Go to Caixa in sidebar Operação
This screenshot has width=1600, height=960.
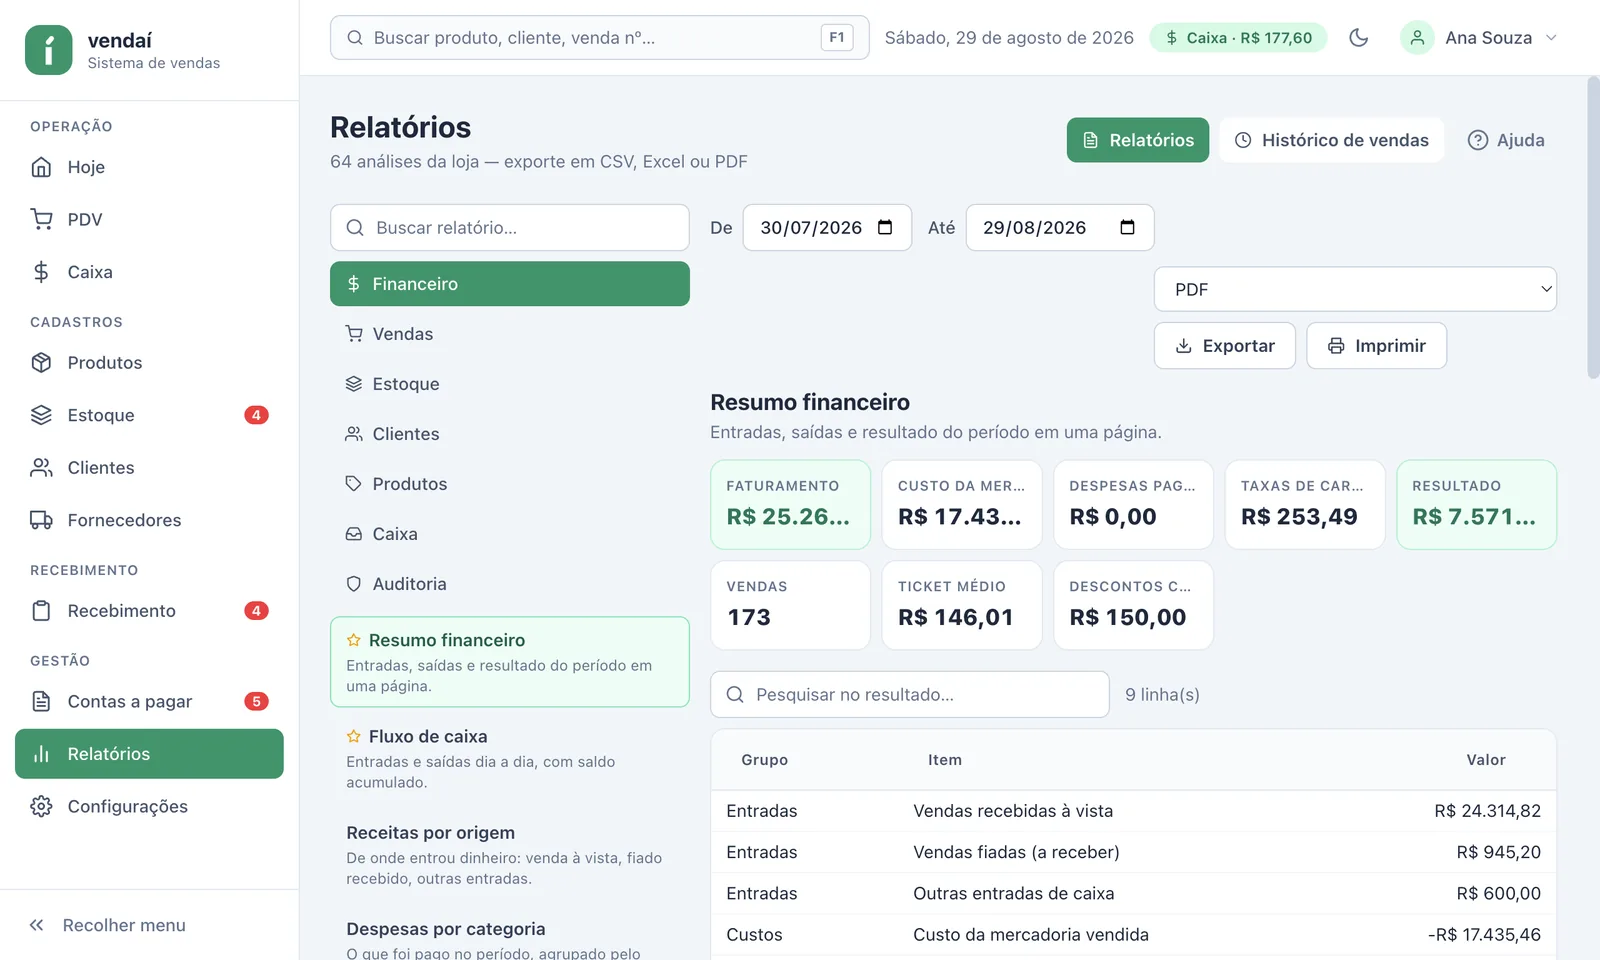tap(149, 272)
